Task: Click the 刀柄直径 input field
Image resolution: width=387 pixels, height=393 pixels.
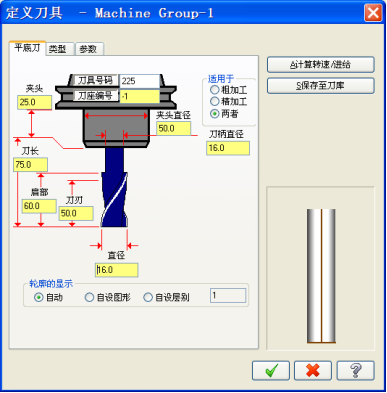Action: (228, 148)
